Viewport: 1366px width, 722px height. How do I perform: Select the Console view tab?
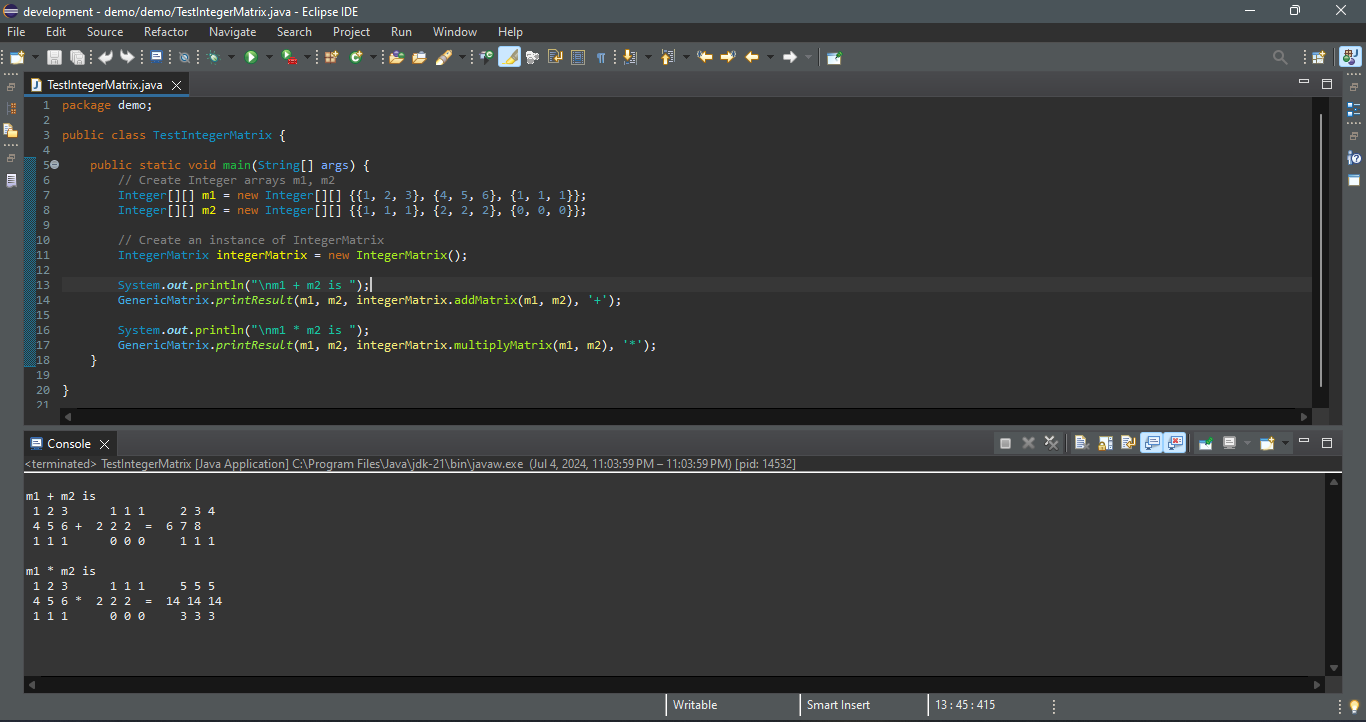[68, 443]
